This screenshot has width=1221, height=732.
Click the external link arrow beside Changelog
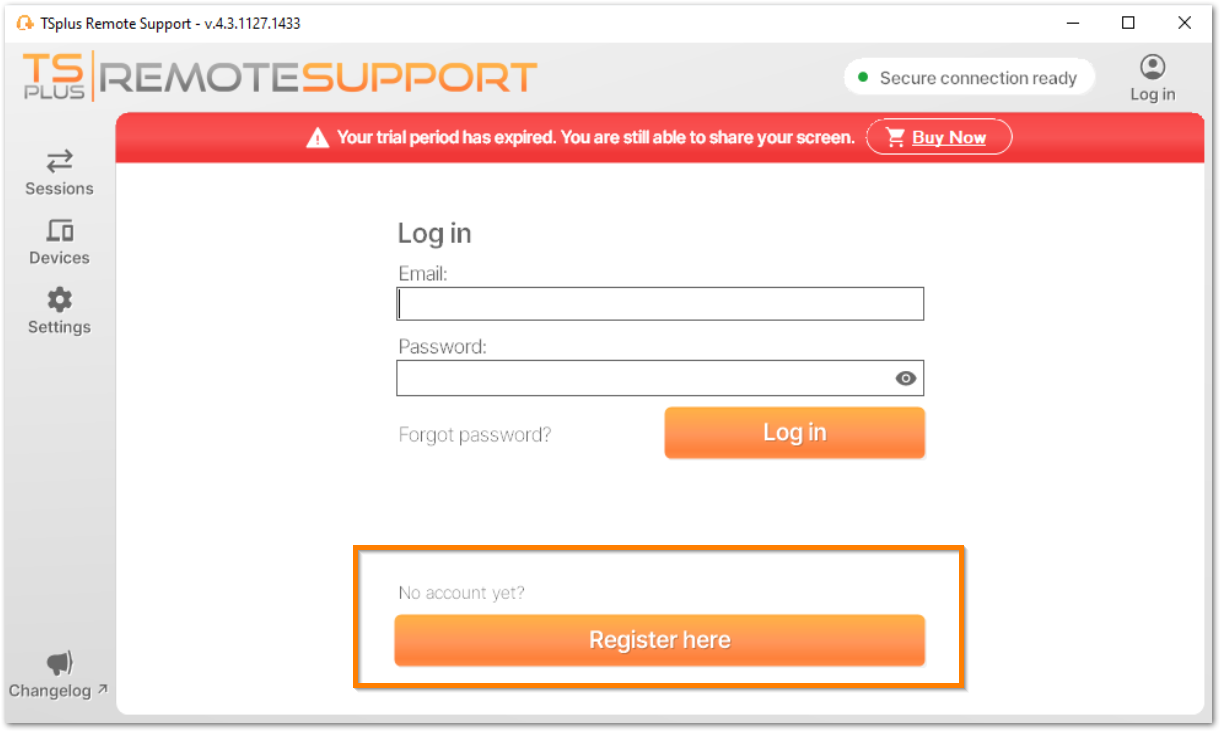pos(102,689)
